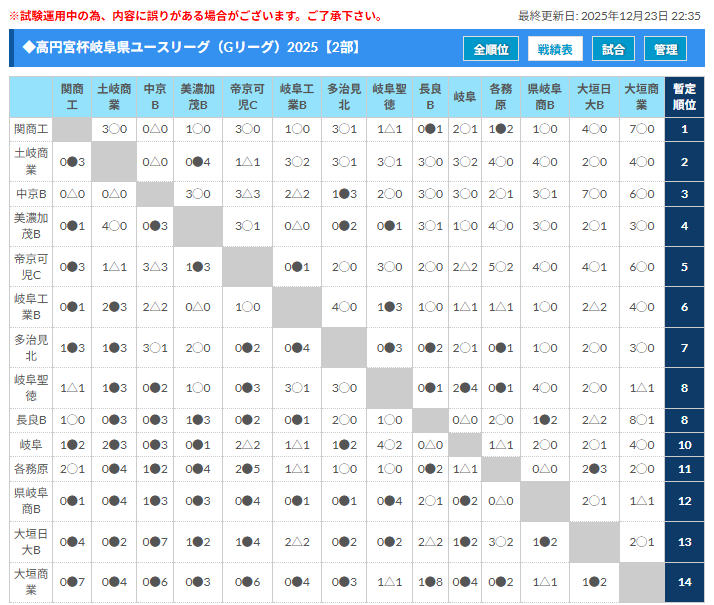Screen dimensions: 714x605
Task: Open the 管理 admin button
Action: point(665,49)
